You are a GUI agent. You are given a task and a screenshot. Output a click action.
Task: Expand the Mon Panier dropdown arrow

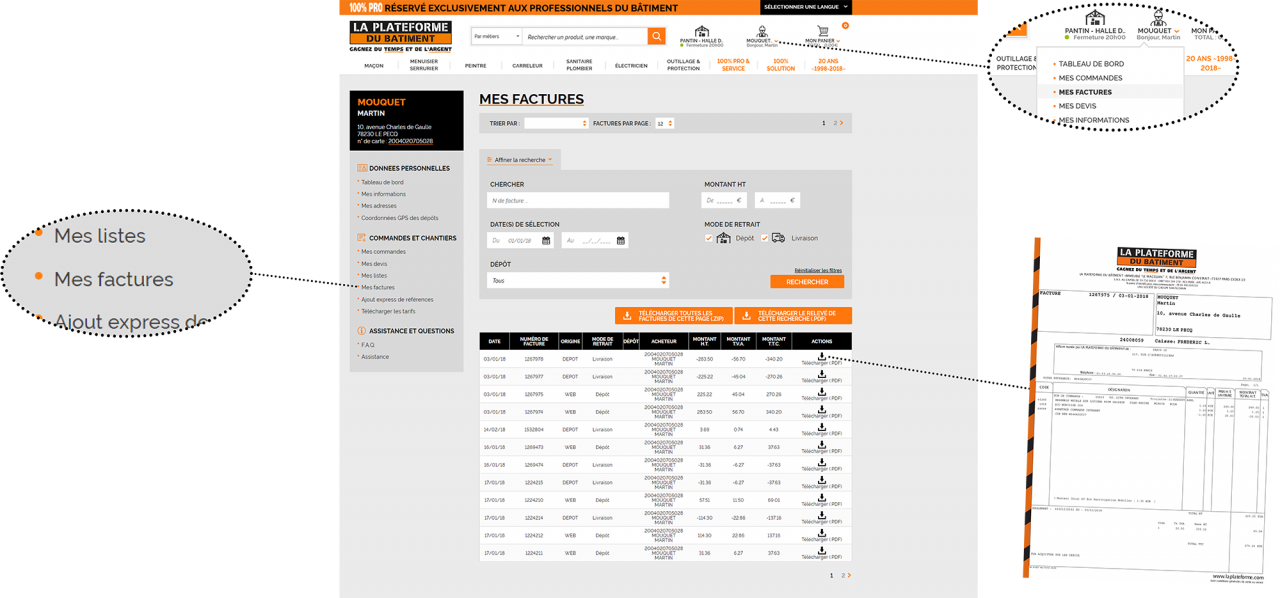coord(838,41)
